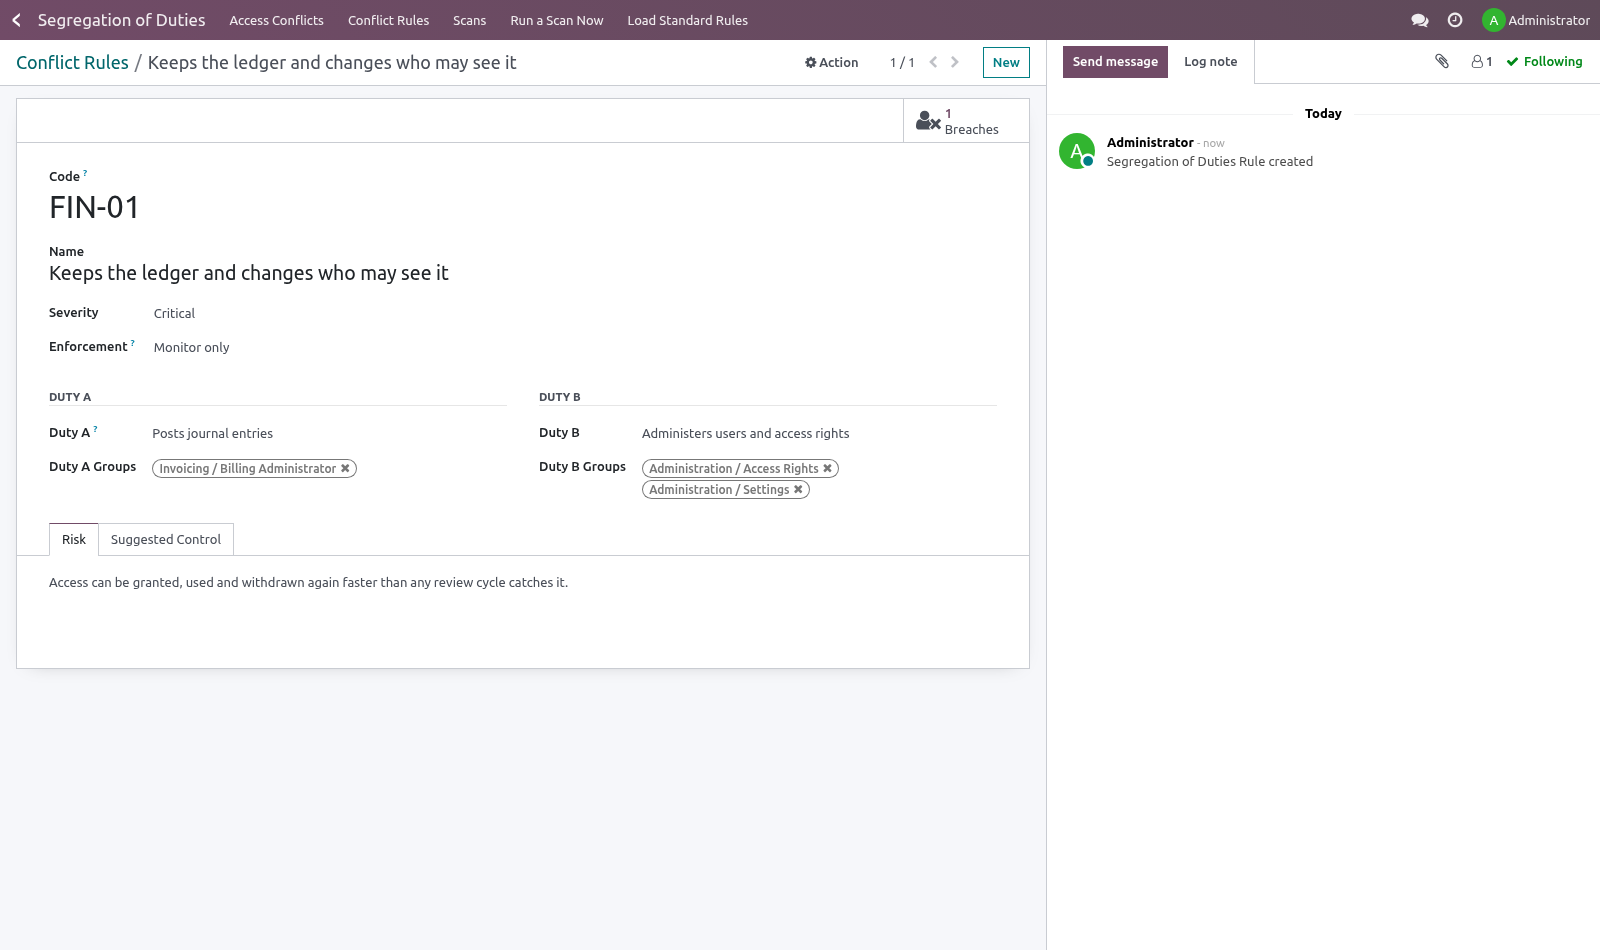Click the Code field help tooltip mark
Image resolution: width=1600 pixels, height=950 pixels.
[x=85, y=173]
